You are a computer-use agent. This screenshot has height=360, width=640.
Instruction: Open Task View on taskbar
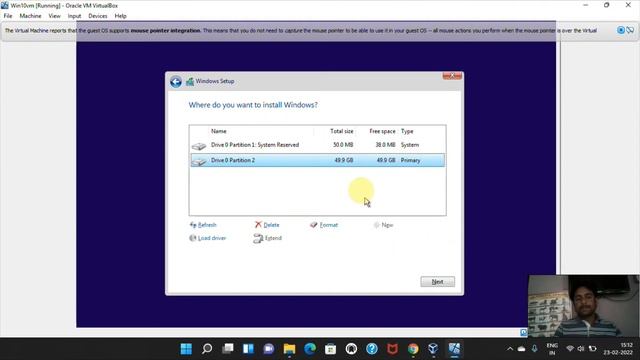(x=228, y=349)
